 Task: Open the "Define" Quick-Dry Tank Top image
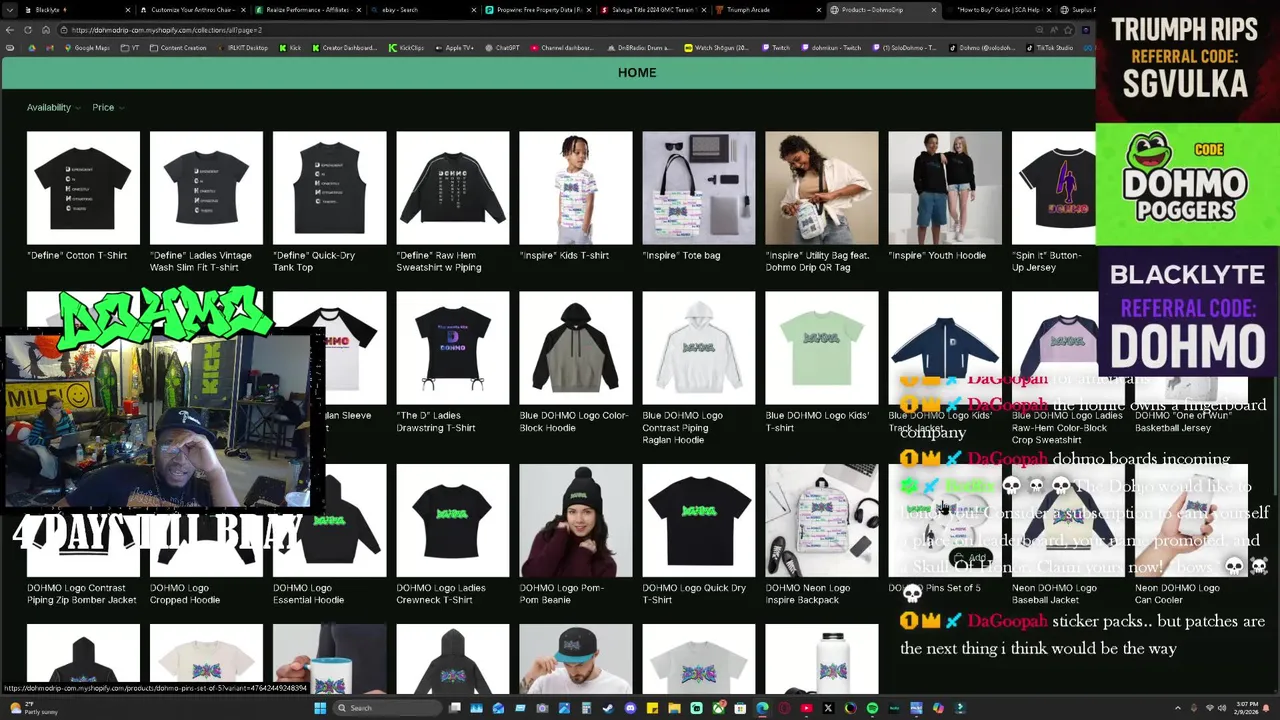pos(329,188)
